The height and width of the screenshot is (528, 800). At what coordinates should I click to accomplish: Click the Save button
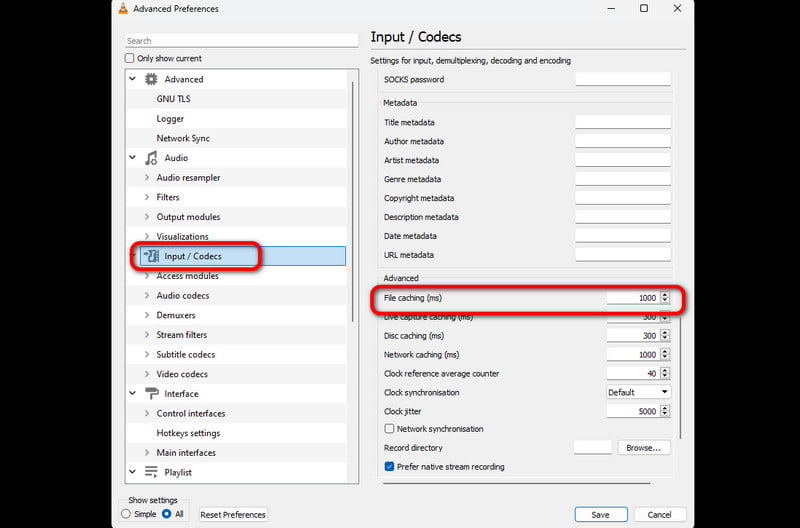pyautogui.click(x=600, y=514)
